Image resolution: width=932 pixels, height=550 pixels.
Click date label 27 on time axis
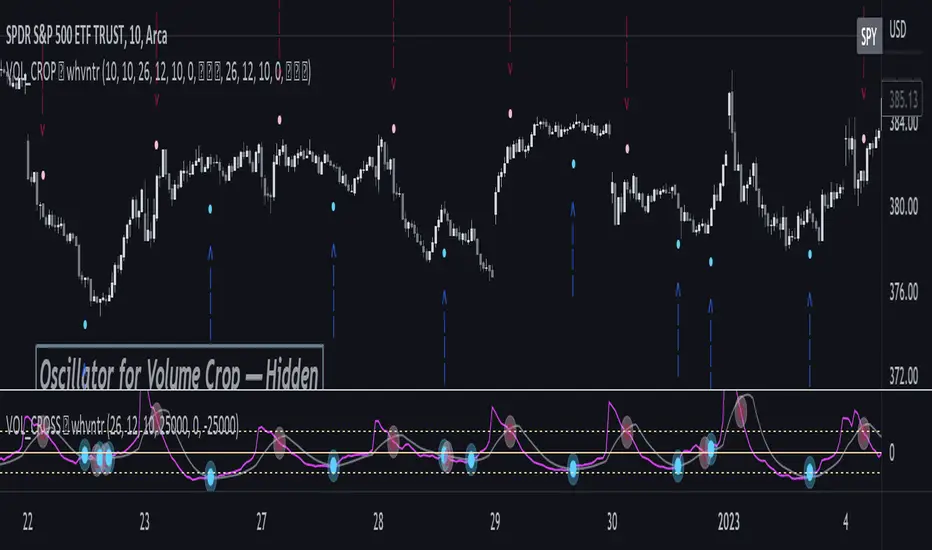pos(262,522)
